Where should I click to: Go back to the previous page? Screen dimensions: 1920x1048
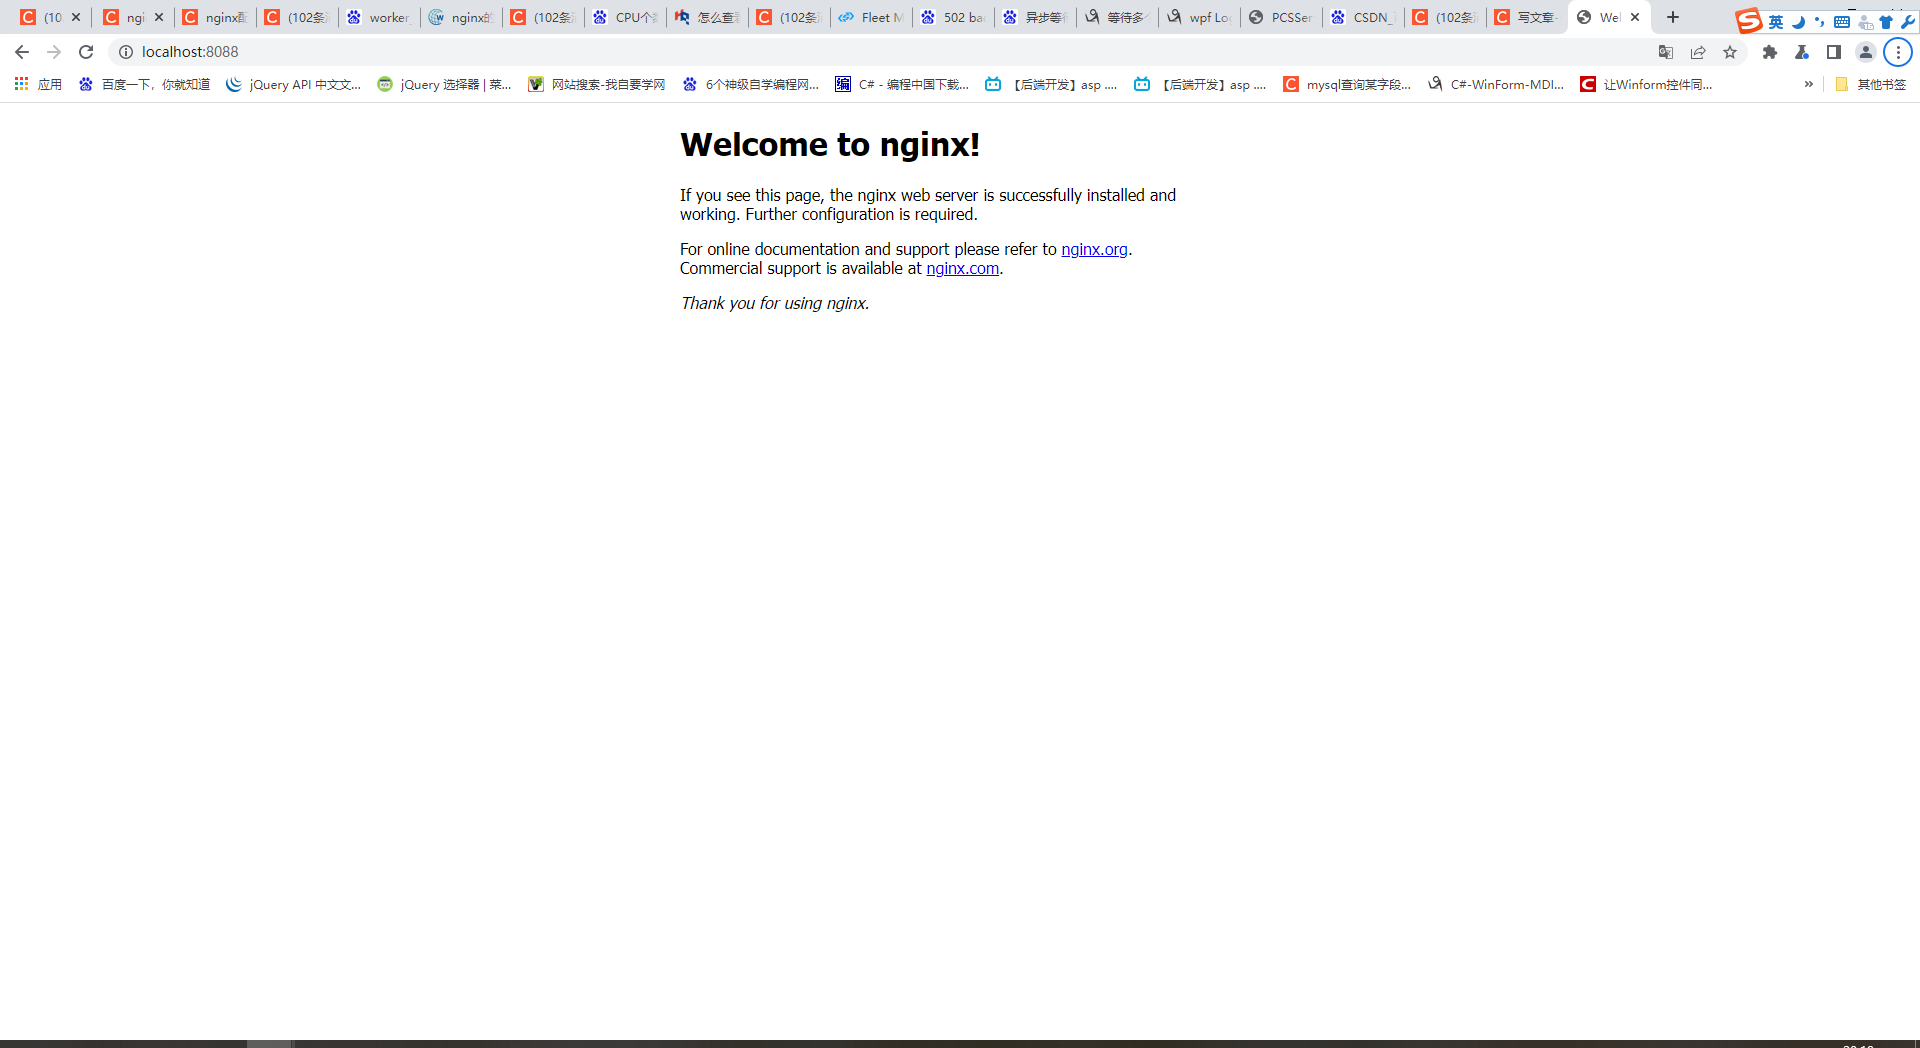click(x=22, y=52)
